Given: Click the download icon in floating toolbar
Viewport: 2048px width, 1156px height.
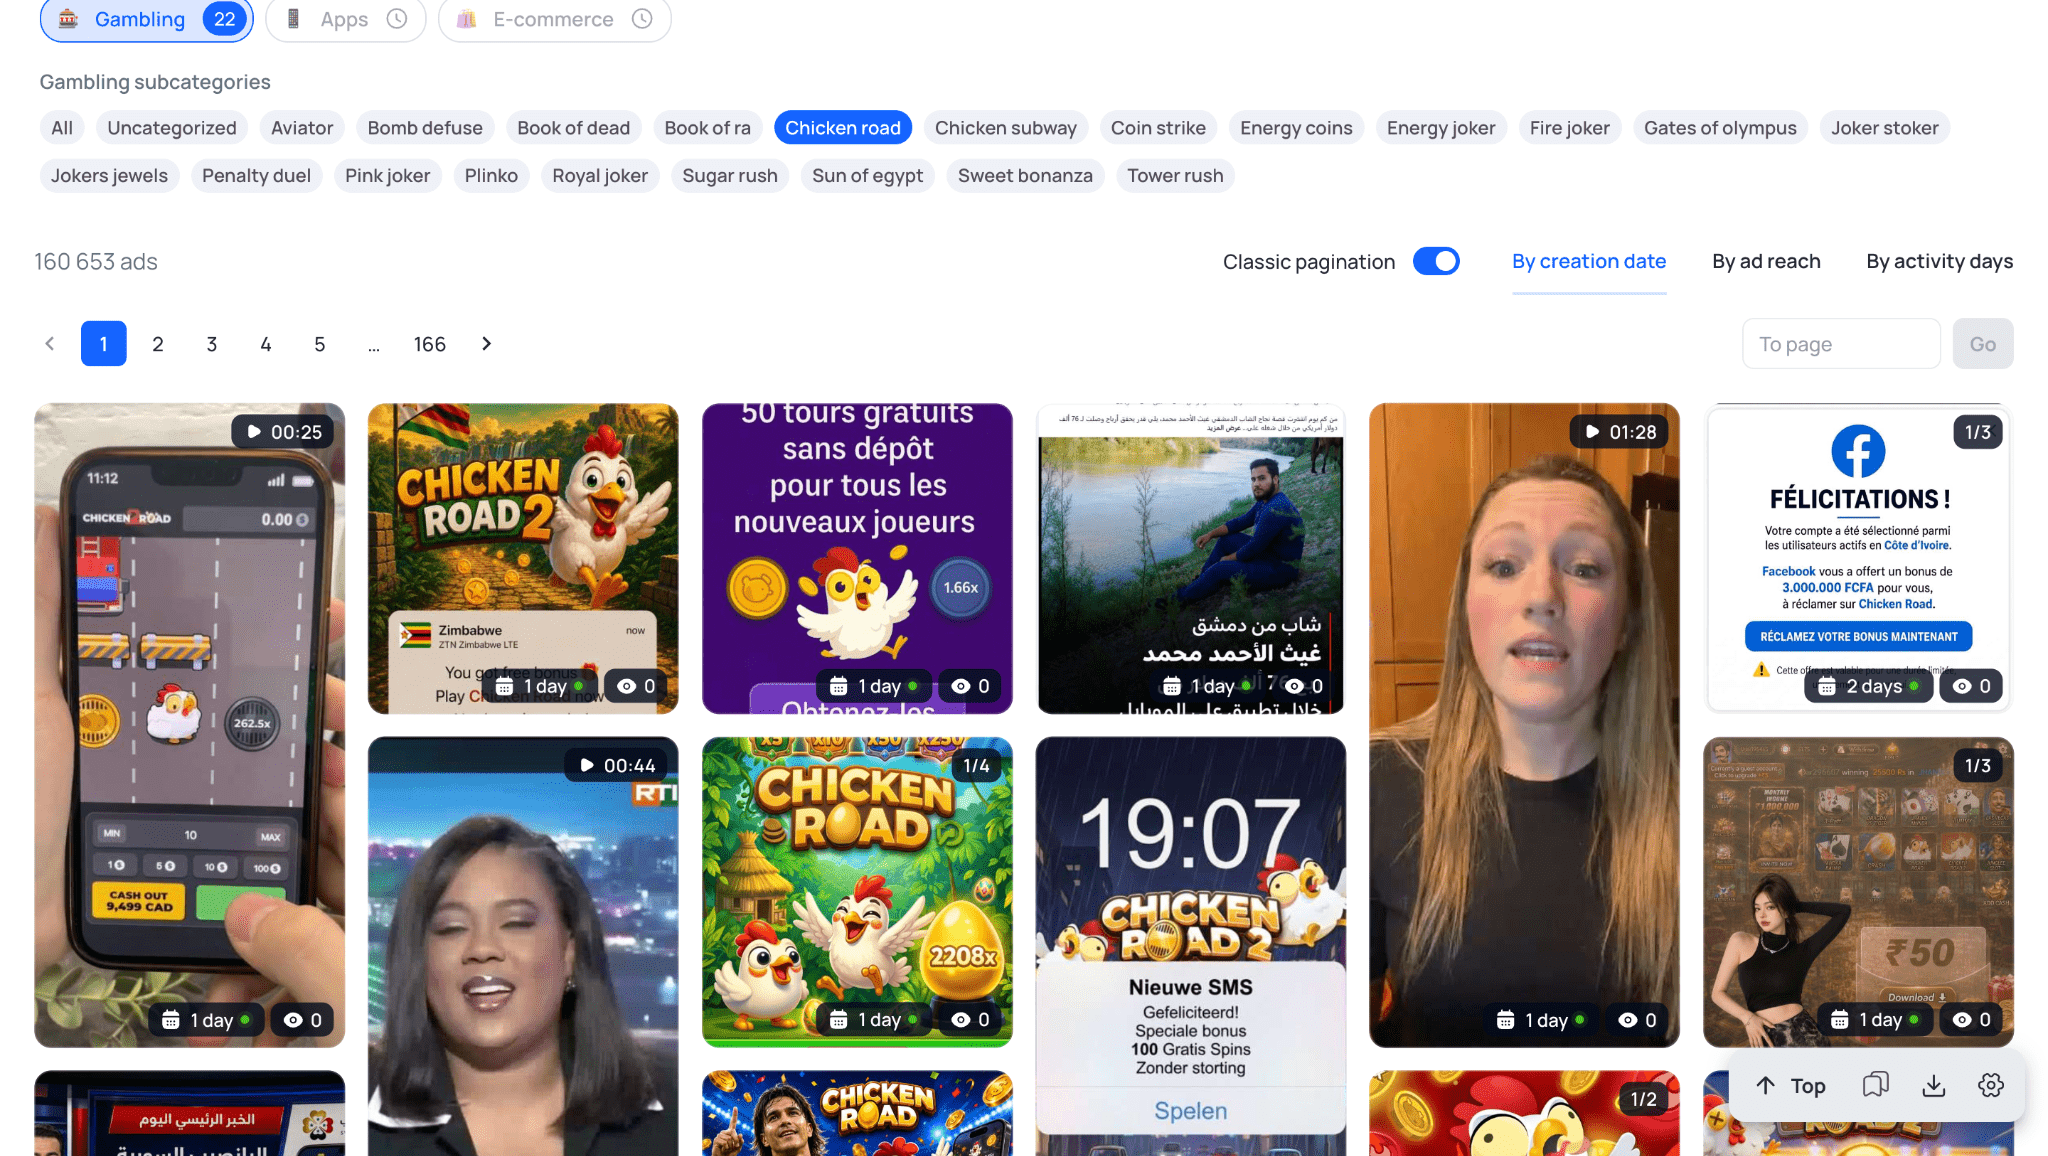Looking at the screenshot, I should pyautogui.click(x=1934, y=1086).
